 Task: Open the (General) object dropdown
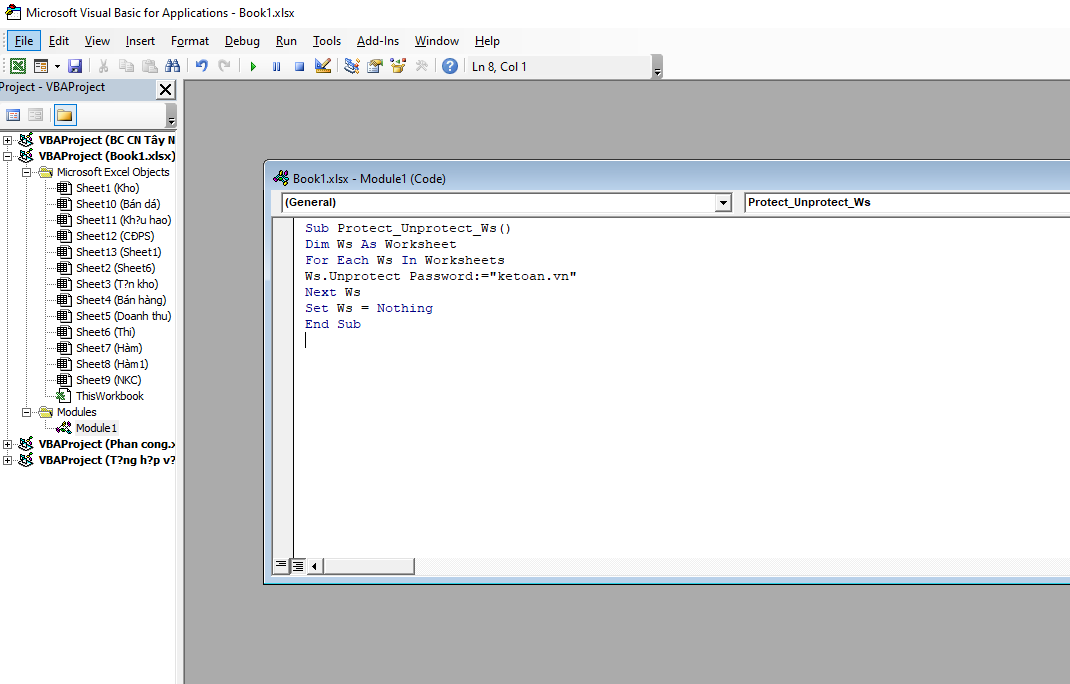[723, 203]
